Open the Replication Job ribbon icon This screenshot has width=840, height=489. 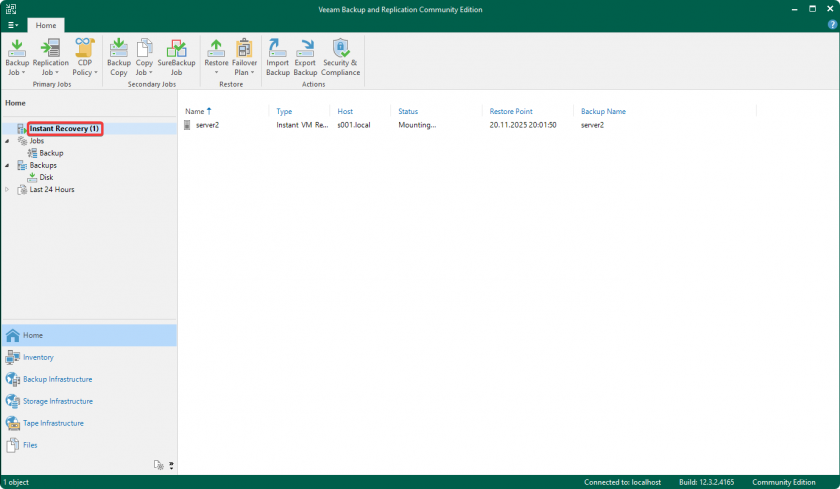[50, 55]
